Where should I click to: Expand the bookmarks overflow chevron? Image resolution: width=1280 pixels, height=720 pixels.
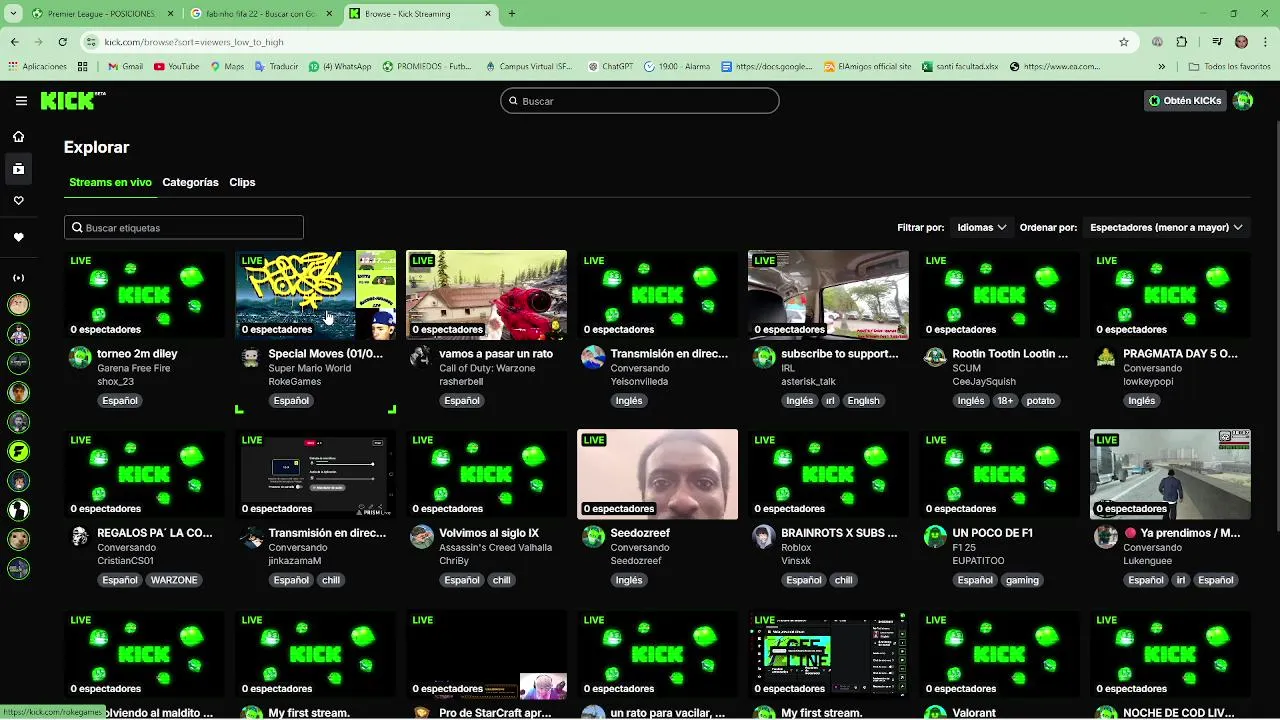tap(1161, 67)
